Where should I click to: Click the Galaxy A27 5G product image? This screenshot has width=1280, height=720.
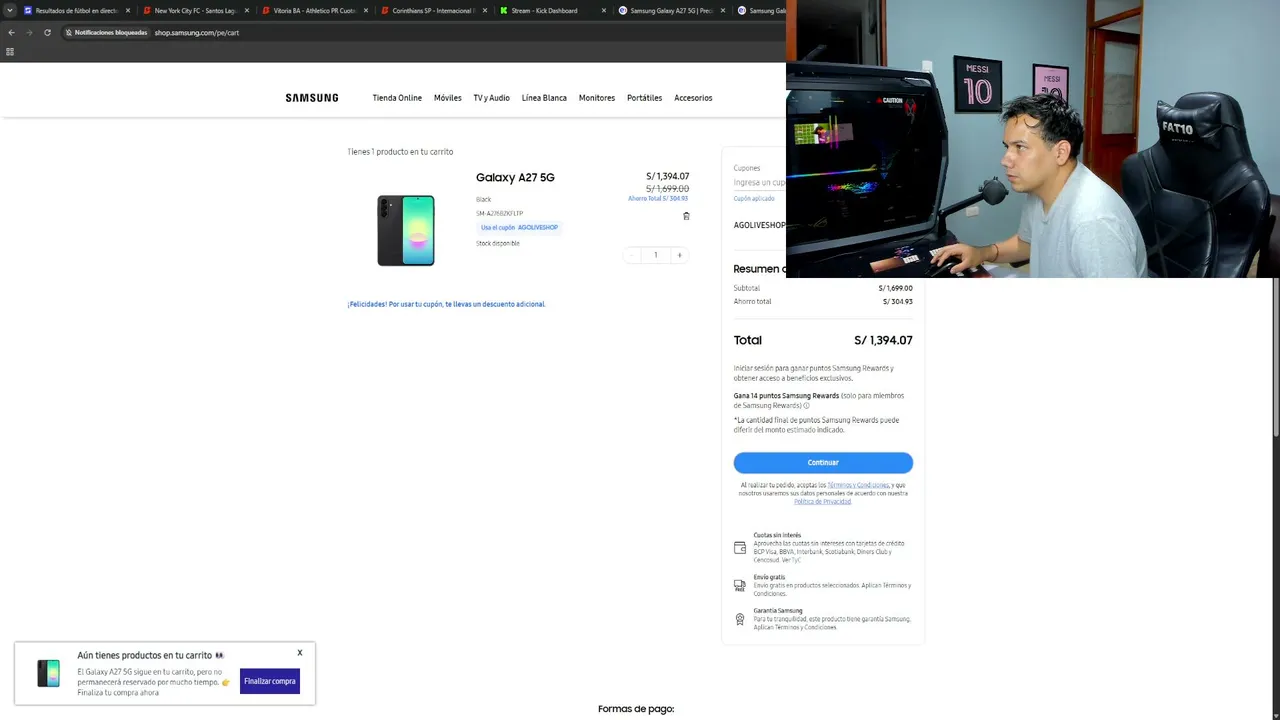point(406,231)
